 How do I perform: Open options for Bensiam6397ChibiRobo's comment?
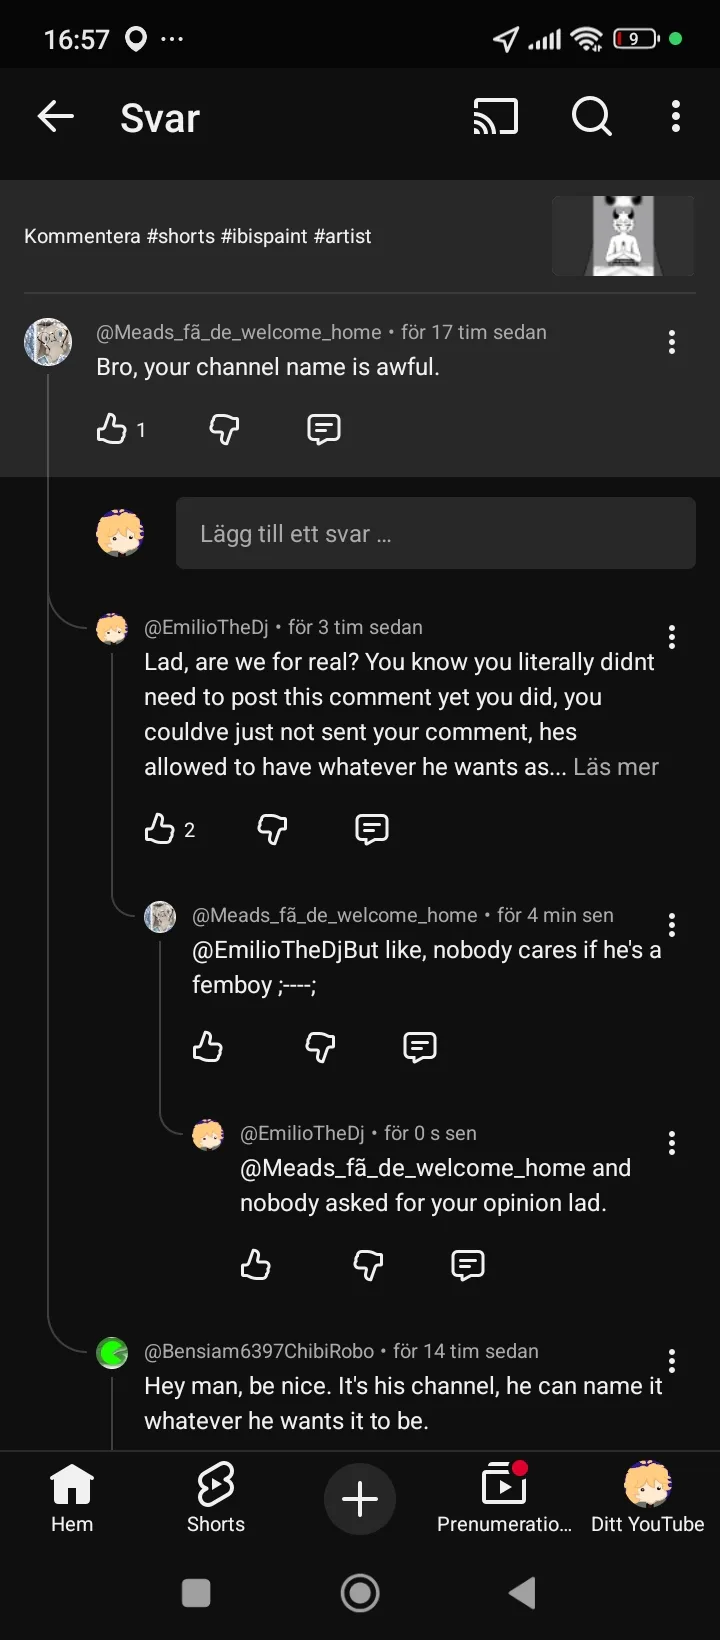click(672, 1361)
